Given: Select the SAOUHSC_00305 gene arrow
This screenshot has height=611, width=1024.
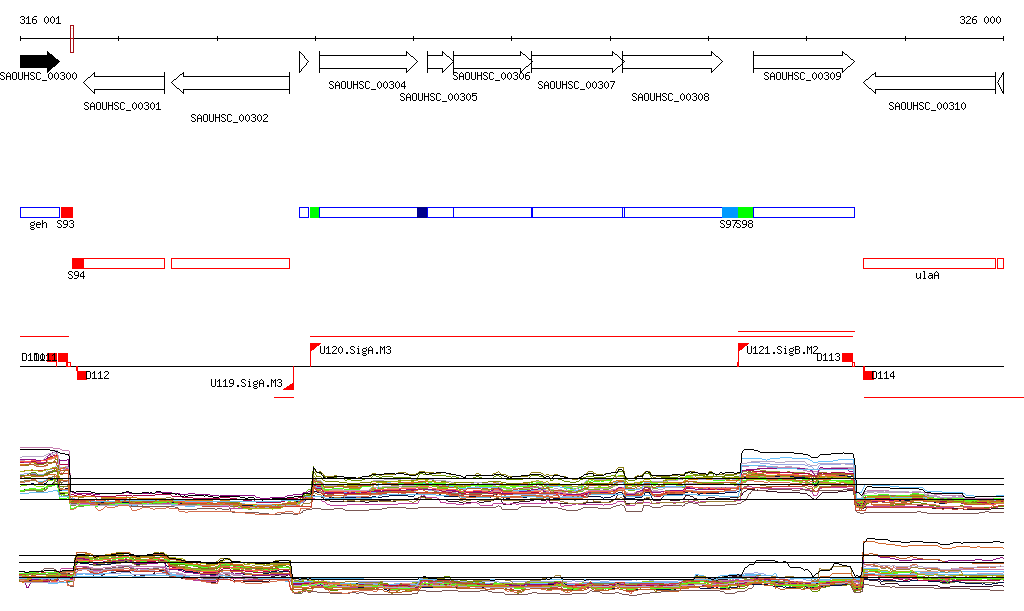Looking at the screenshot, I should click(x=440, y=62).
